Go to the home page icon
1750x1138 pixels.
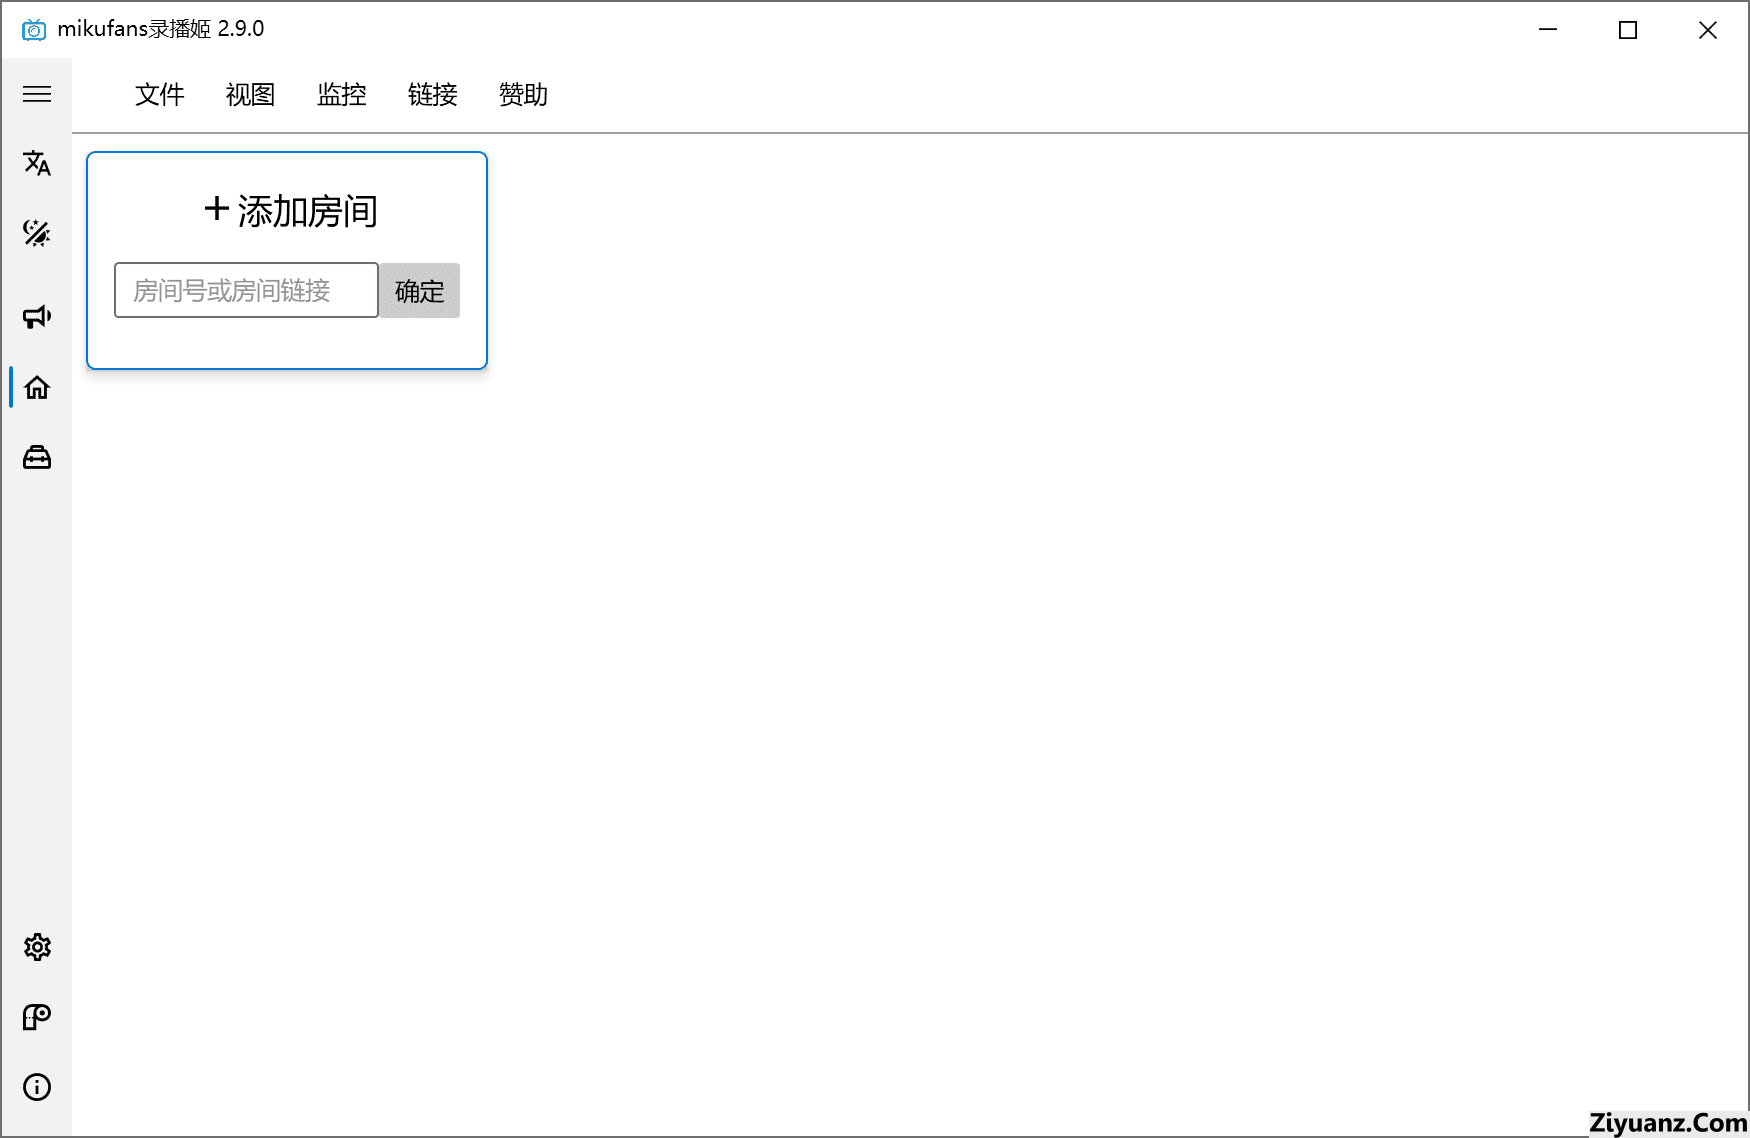(x=37, y=388)
